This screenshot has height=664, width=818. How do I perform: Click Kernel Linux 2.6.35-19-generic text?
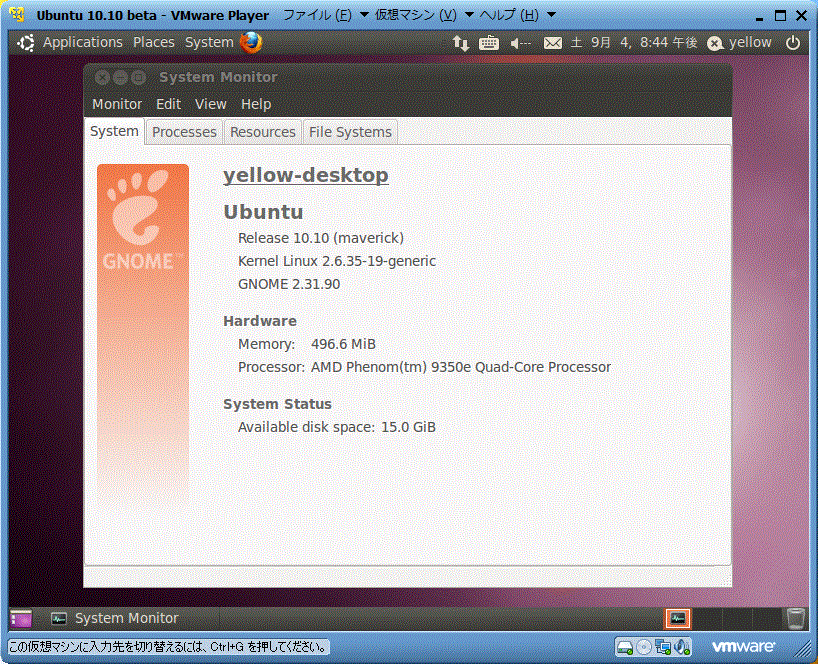[x=337, y=261]
